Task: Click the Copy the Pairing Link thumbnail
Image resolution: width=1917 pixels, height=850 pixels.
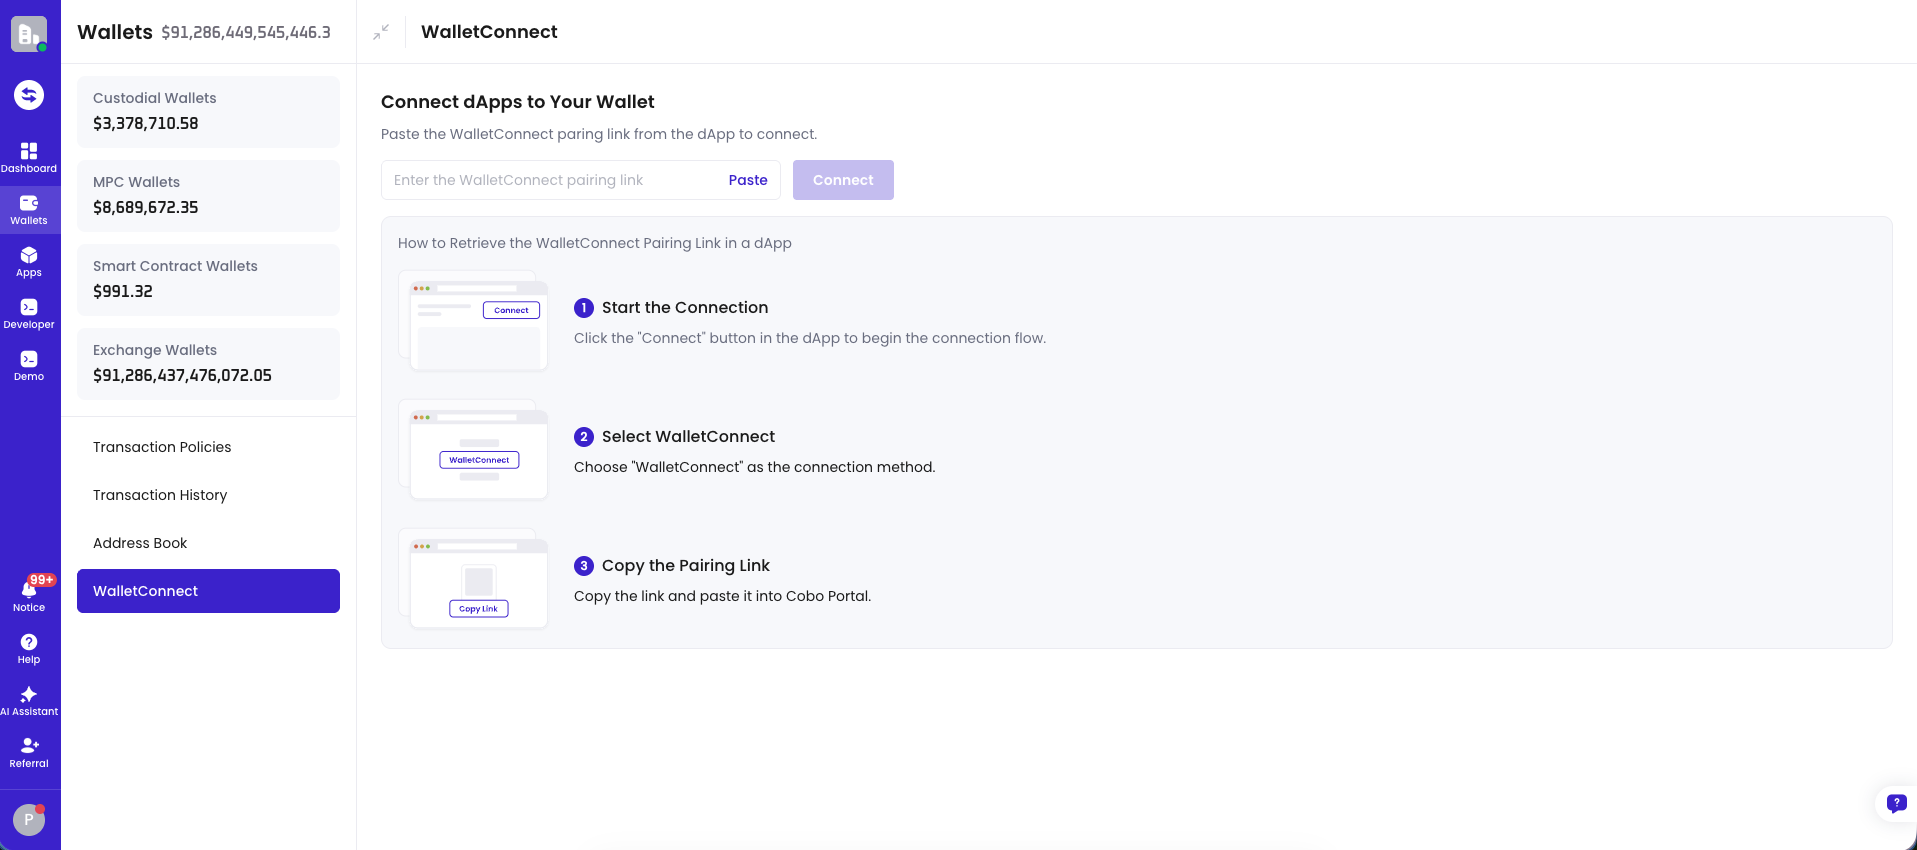Action: coord(473,579)
